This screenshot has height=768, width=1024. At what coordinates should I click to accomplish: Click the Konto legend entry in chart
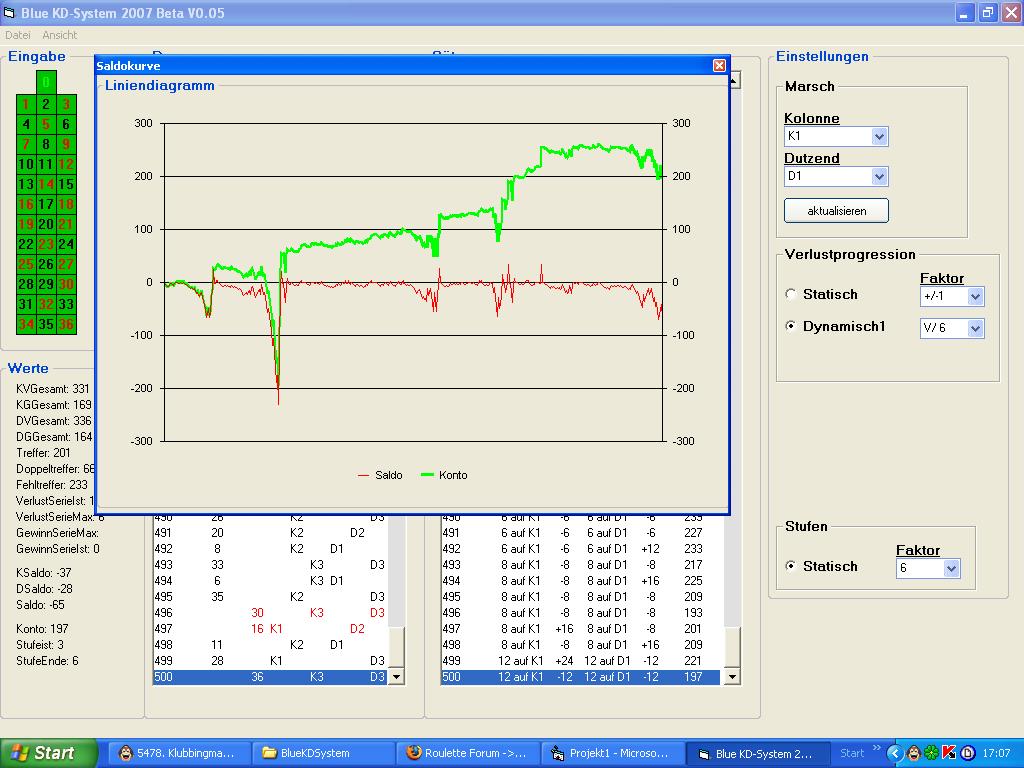445,475
